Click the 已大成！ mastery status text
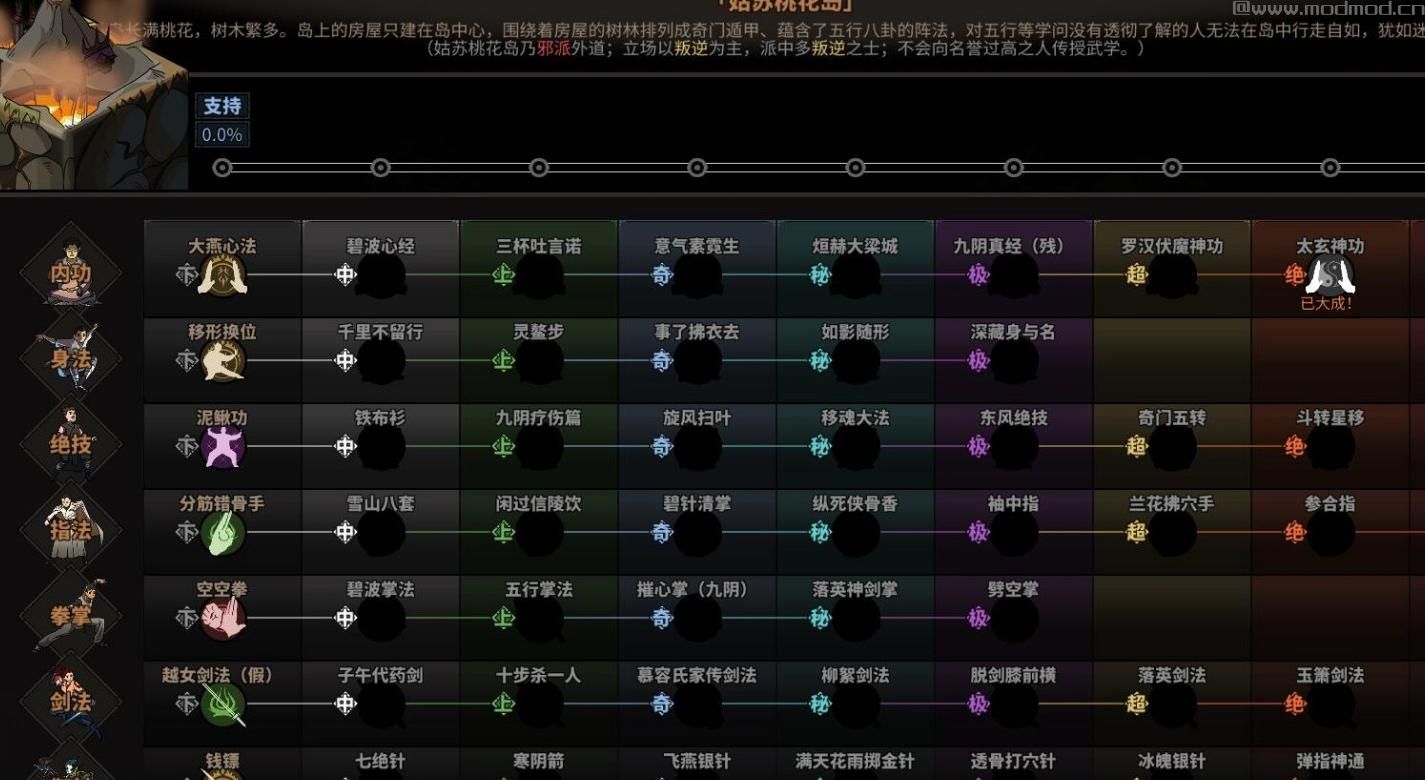1425x780 pixels. [x=1326, y=304]
